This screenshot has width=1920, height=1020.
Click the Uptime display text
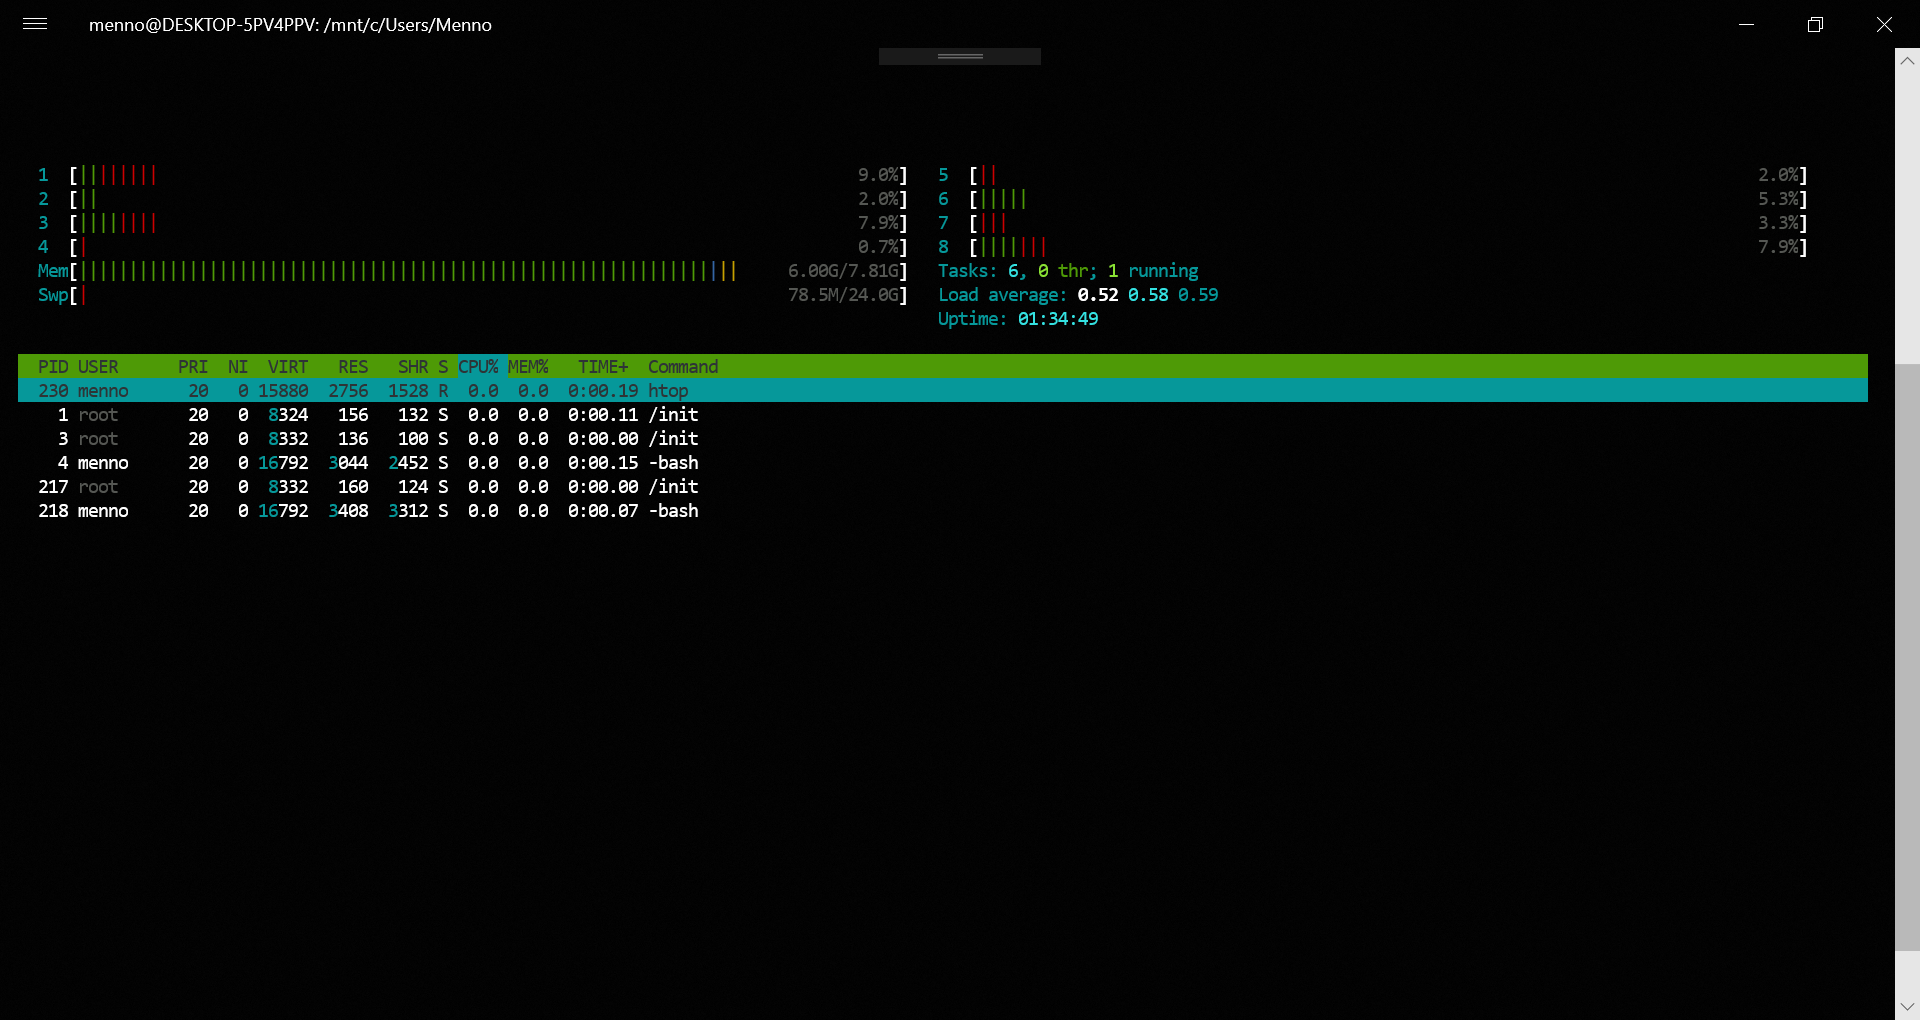1017,318
